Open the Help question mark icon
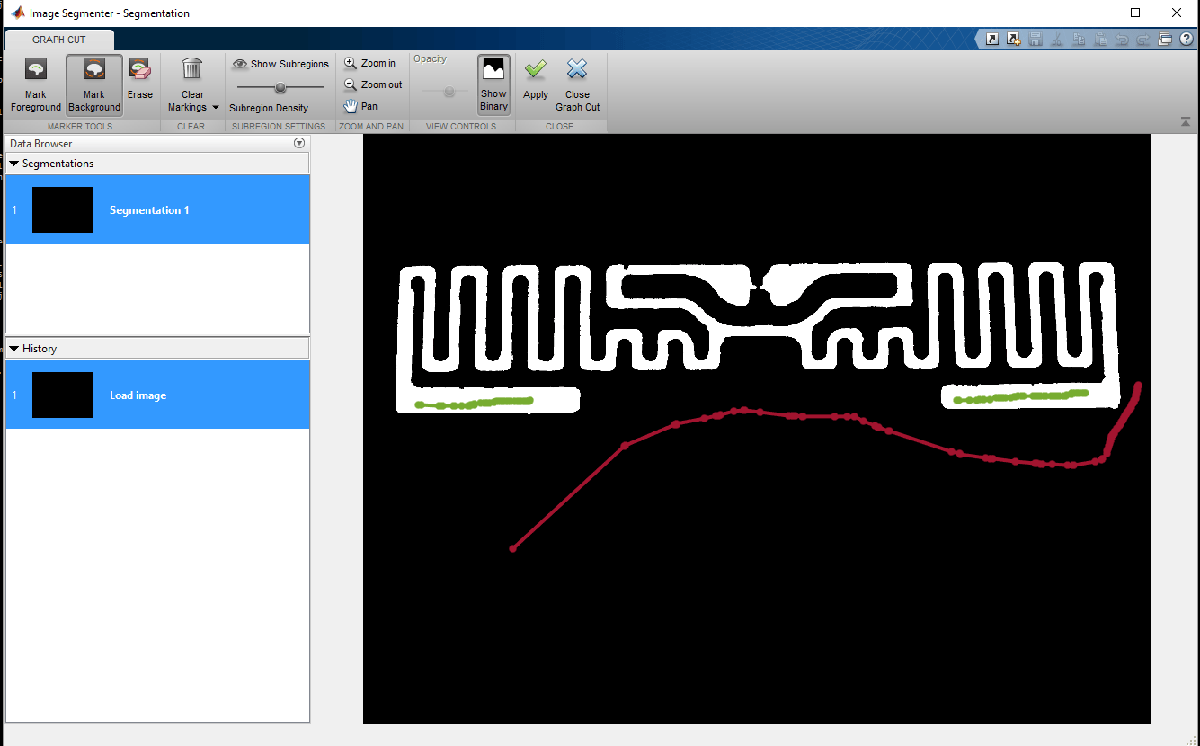 pos(1186,40)
